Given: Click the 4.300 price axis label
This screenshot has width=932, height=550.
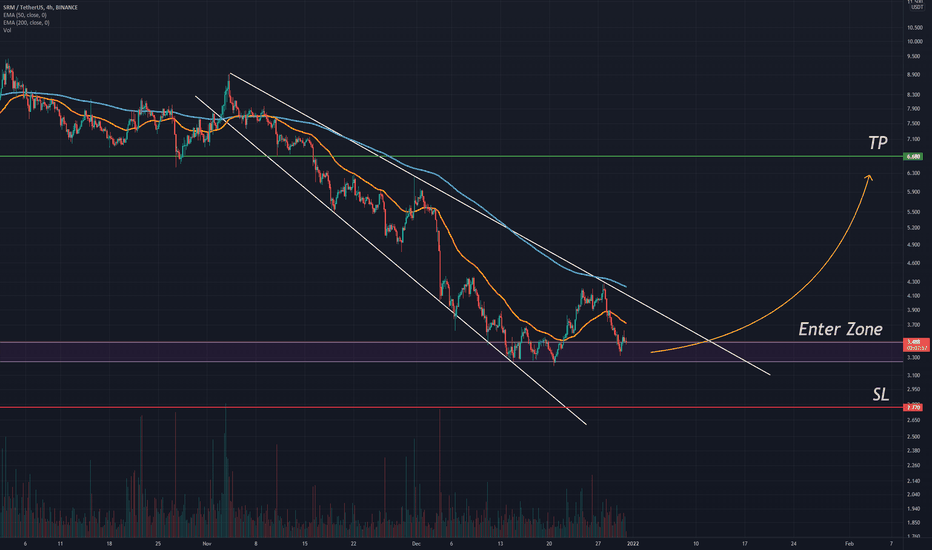Looking at the screenshot, I should [x=915, y=282].
